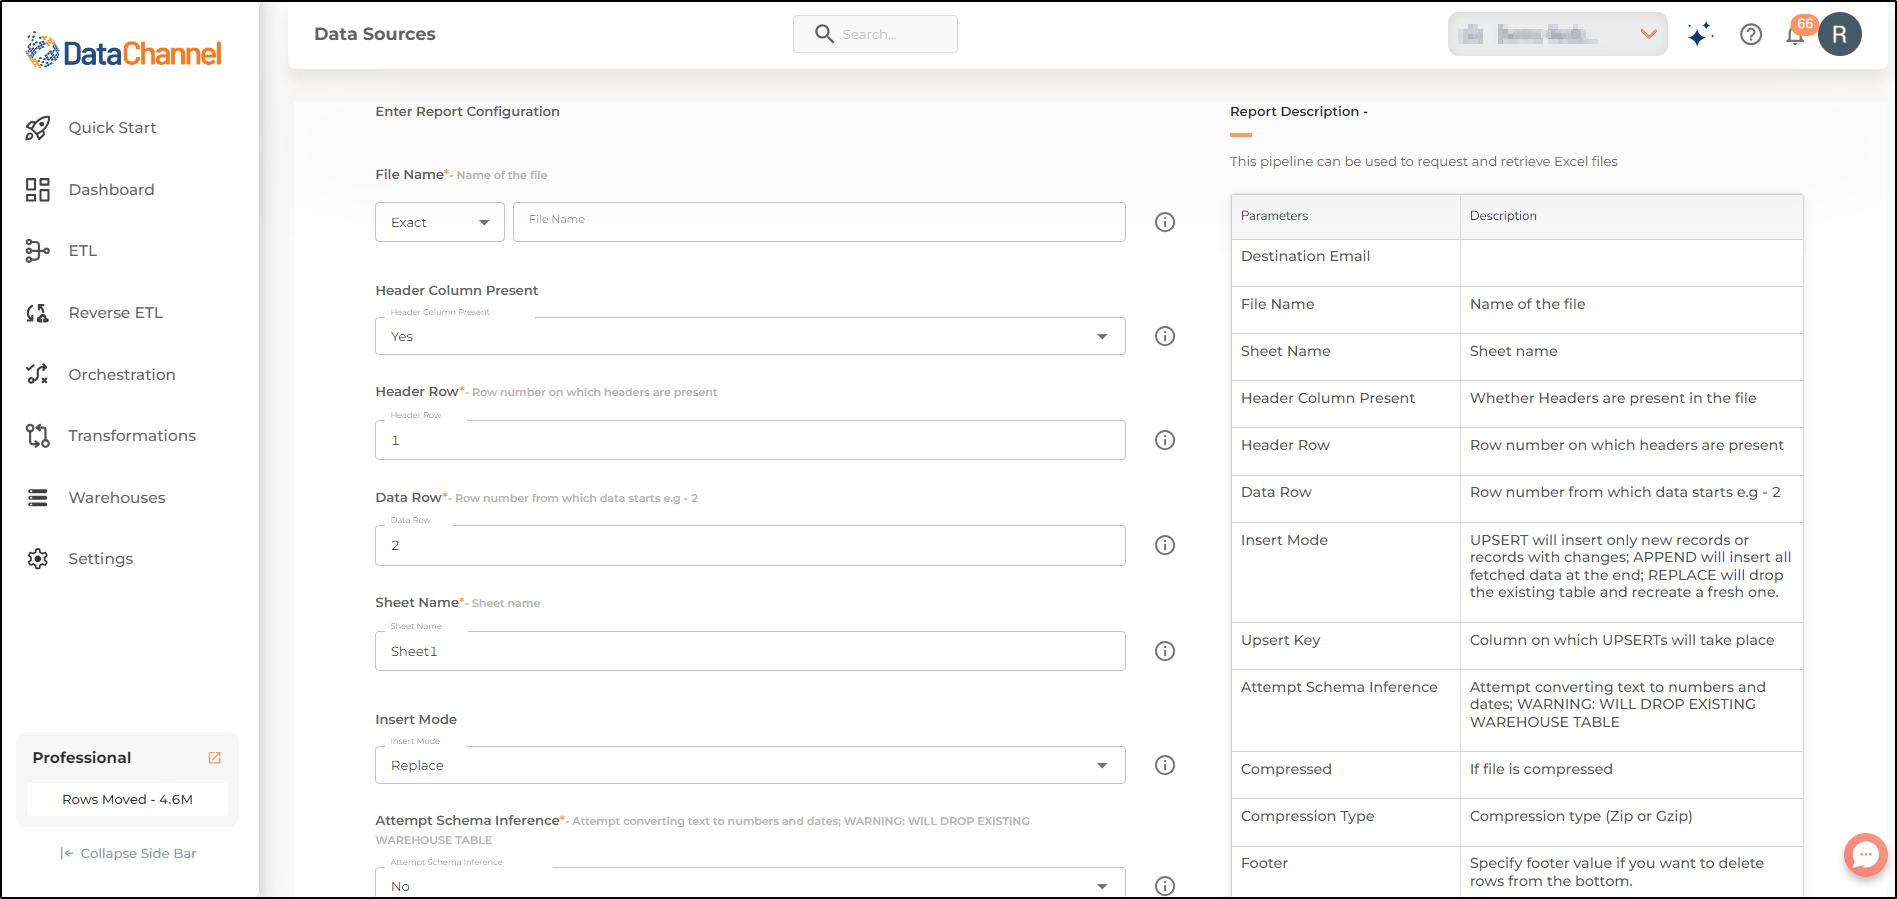The width and height of the screenshot is (1897, 899).
Task: Click the Settings gear icon
Action: tap(37, 559)
